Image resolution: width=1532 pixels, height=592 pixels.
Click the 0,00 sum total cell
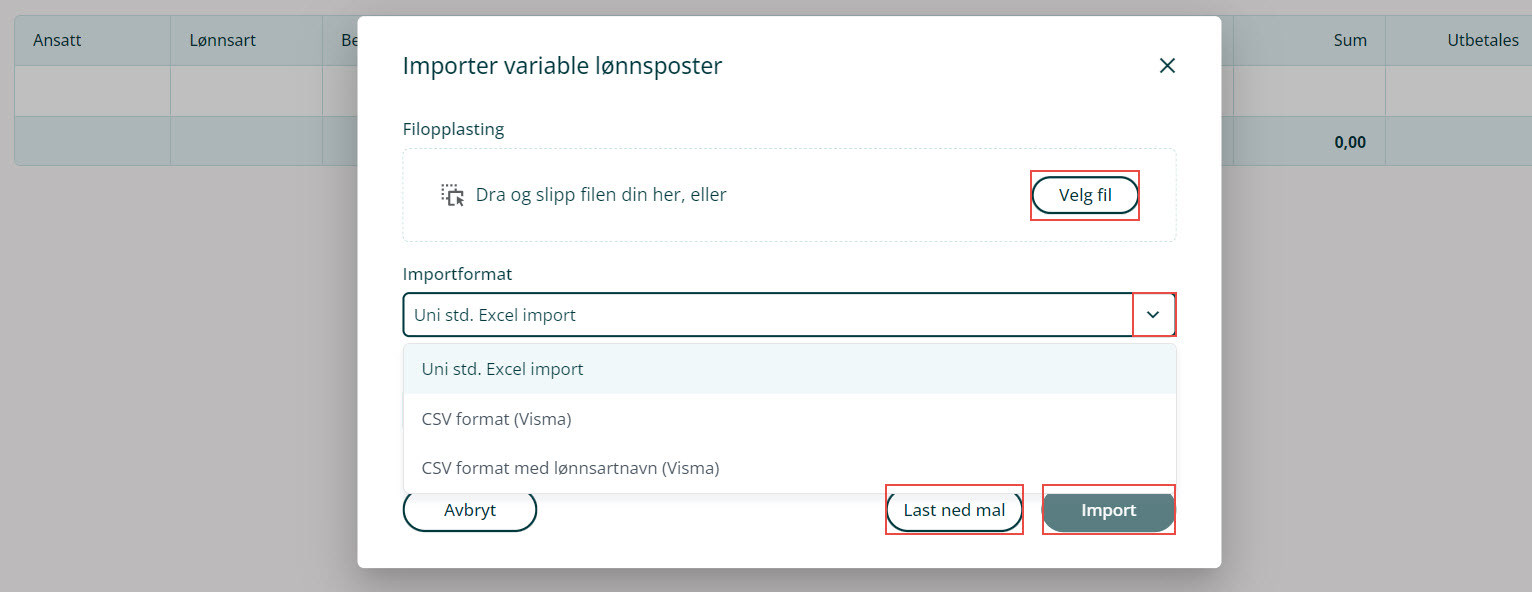pyautogui.click(x=1350, y=142)
